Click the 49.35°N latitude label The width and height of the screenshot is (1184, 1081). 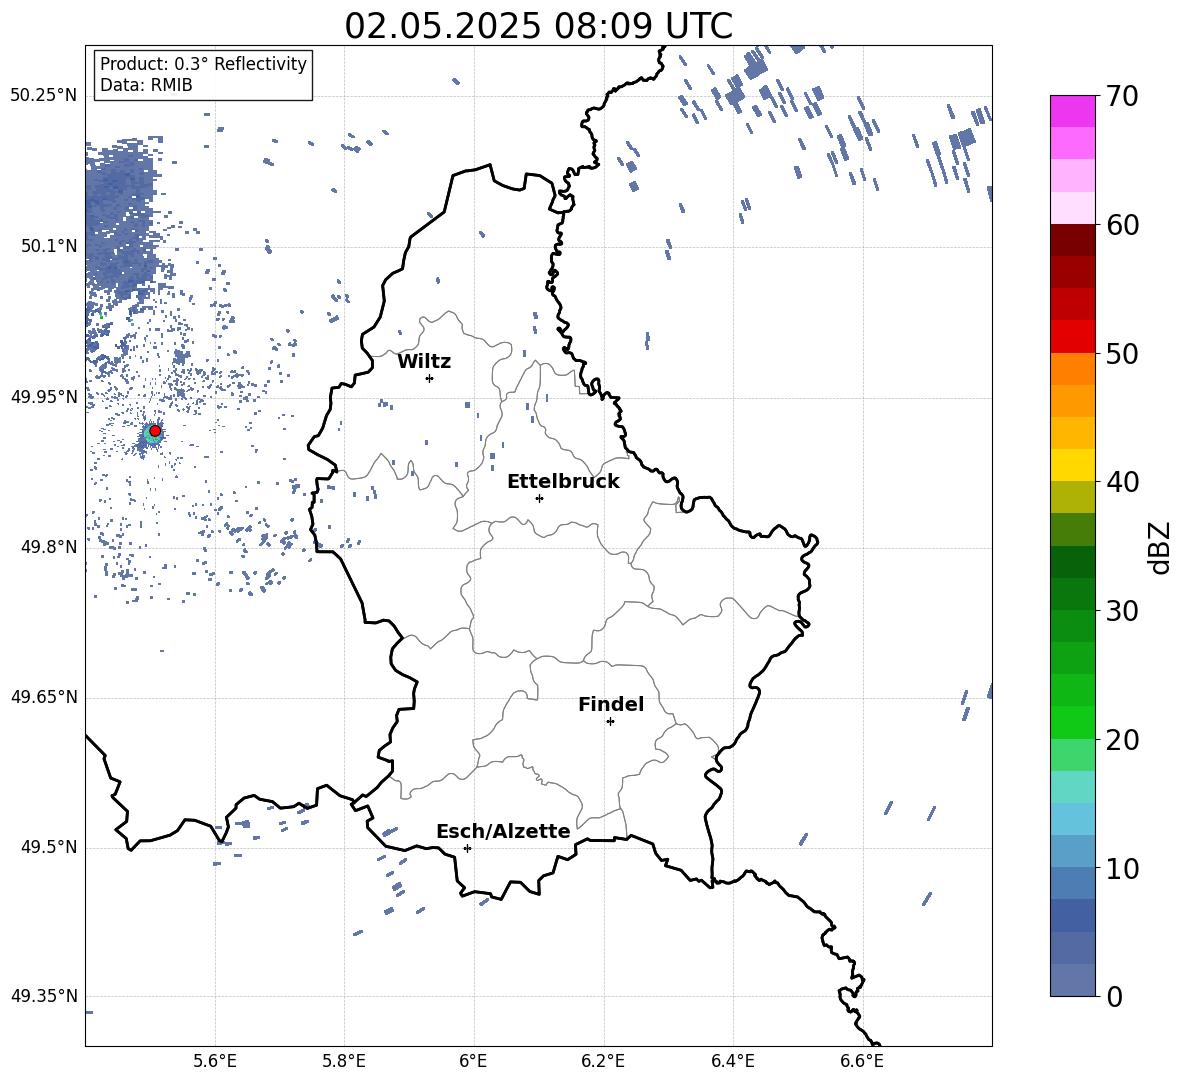click(44, 996)
